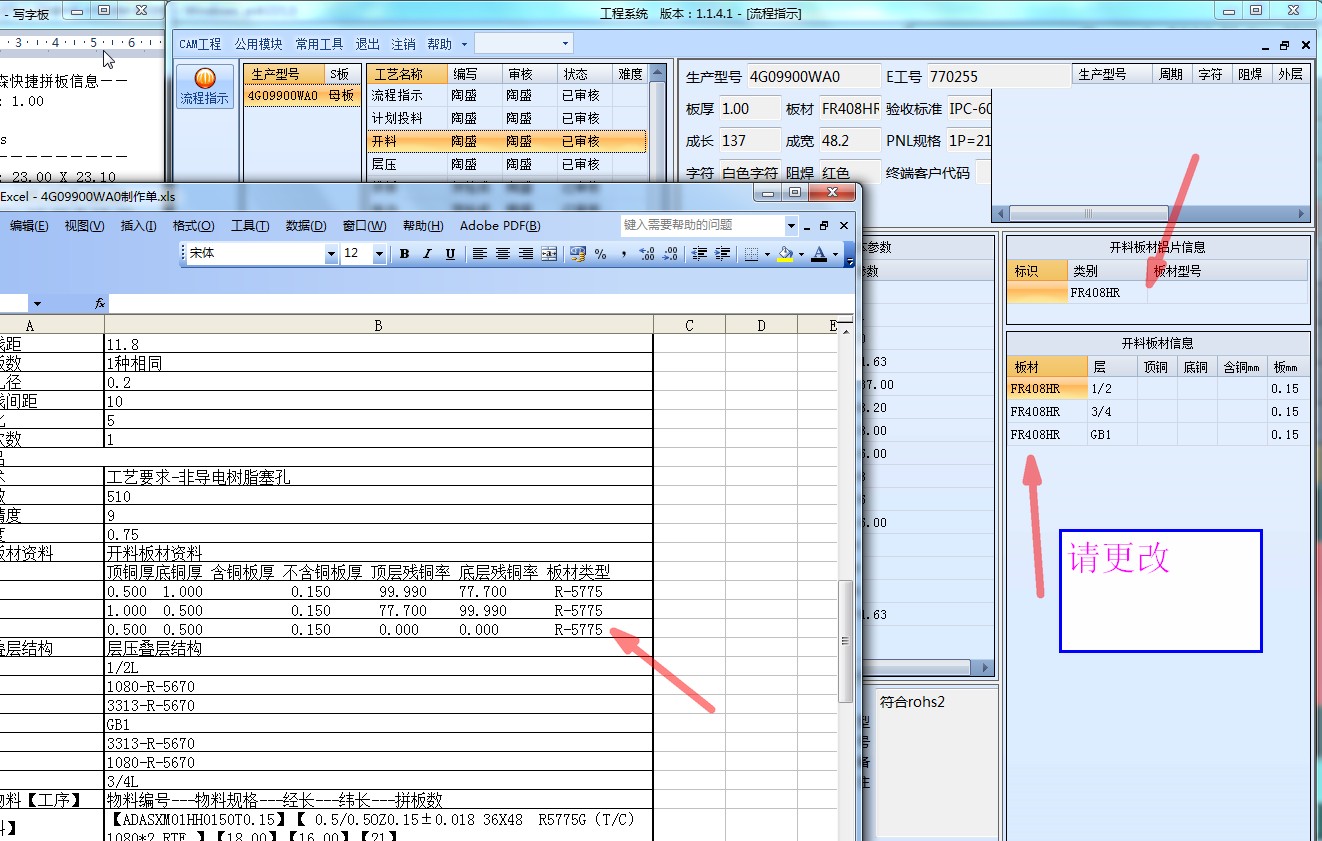Open the fill color dropdown arrow

pyautogui.click(x=801, y=254)
